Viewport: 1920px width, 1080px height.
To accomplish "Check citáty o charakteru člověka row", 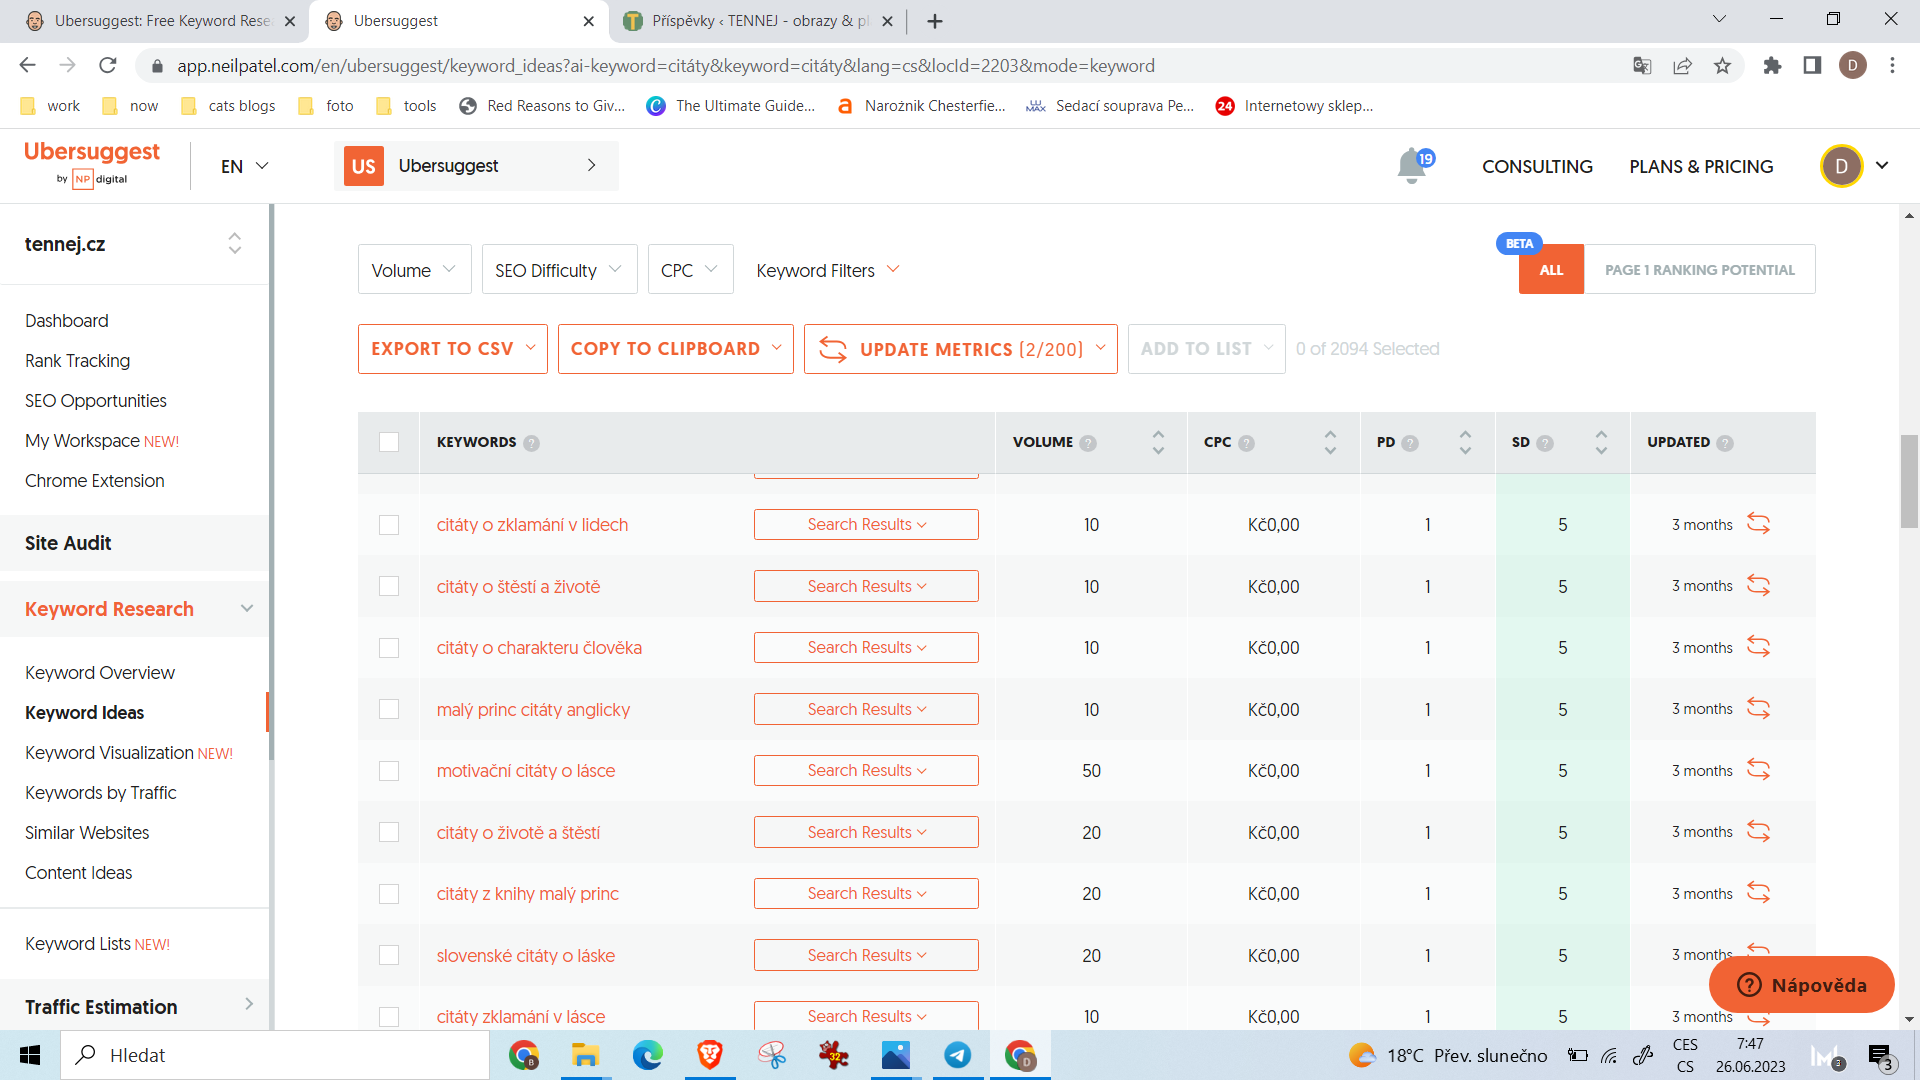I will (389, 648).
